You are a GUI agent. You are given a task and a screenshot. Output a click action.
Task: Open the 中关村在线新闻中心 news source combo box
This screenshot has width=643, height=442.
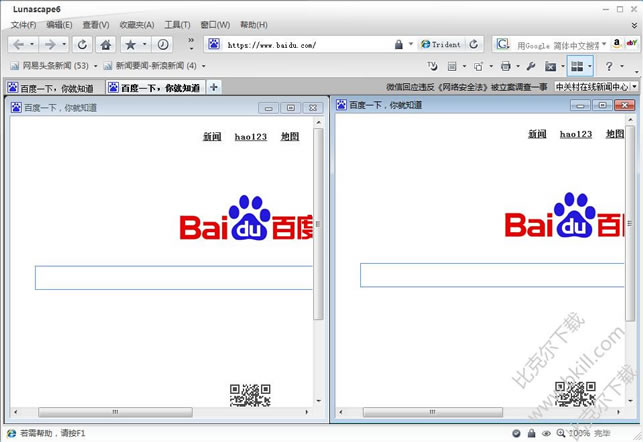click(x=596, y=87)
